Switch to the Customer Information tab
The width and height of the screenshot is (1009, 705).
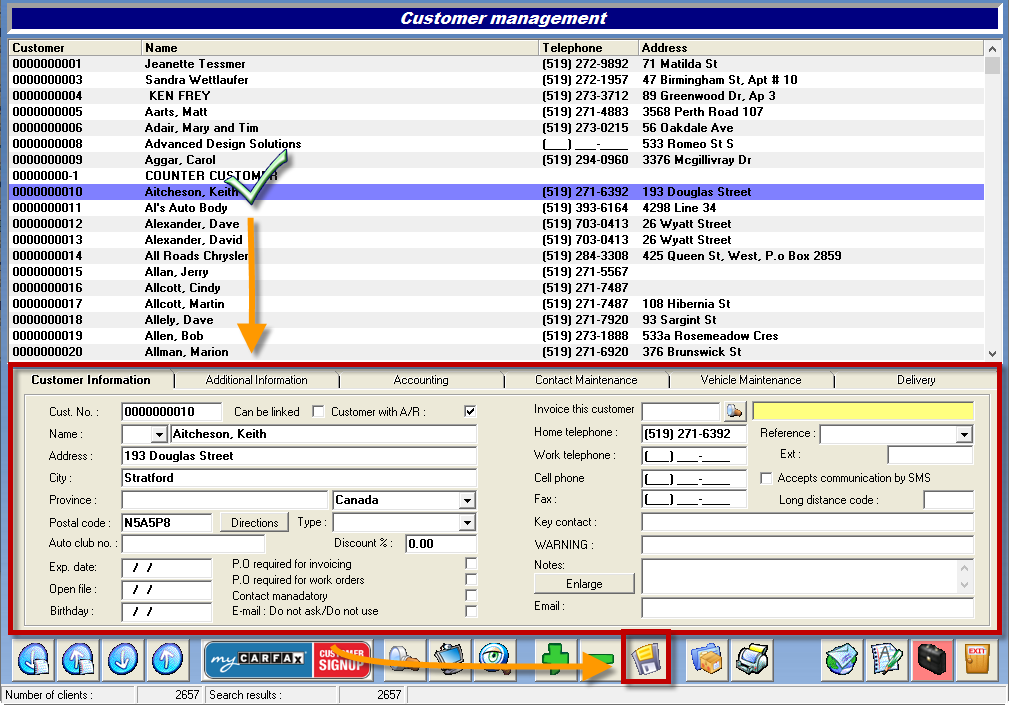coord(91,380)
